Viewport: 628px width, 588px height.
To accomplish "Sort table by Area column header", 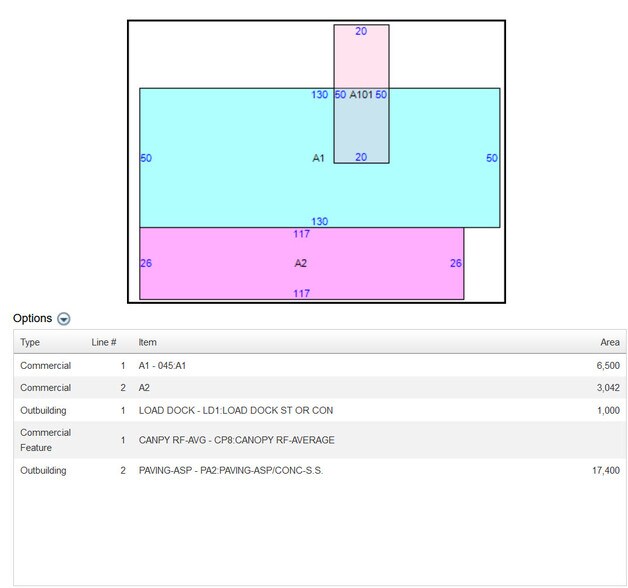I will pyautogui.click(x=609, y=342).
